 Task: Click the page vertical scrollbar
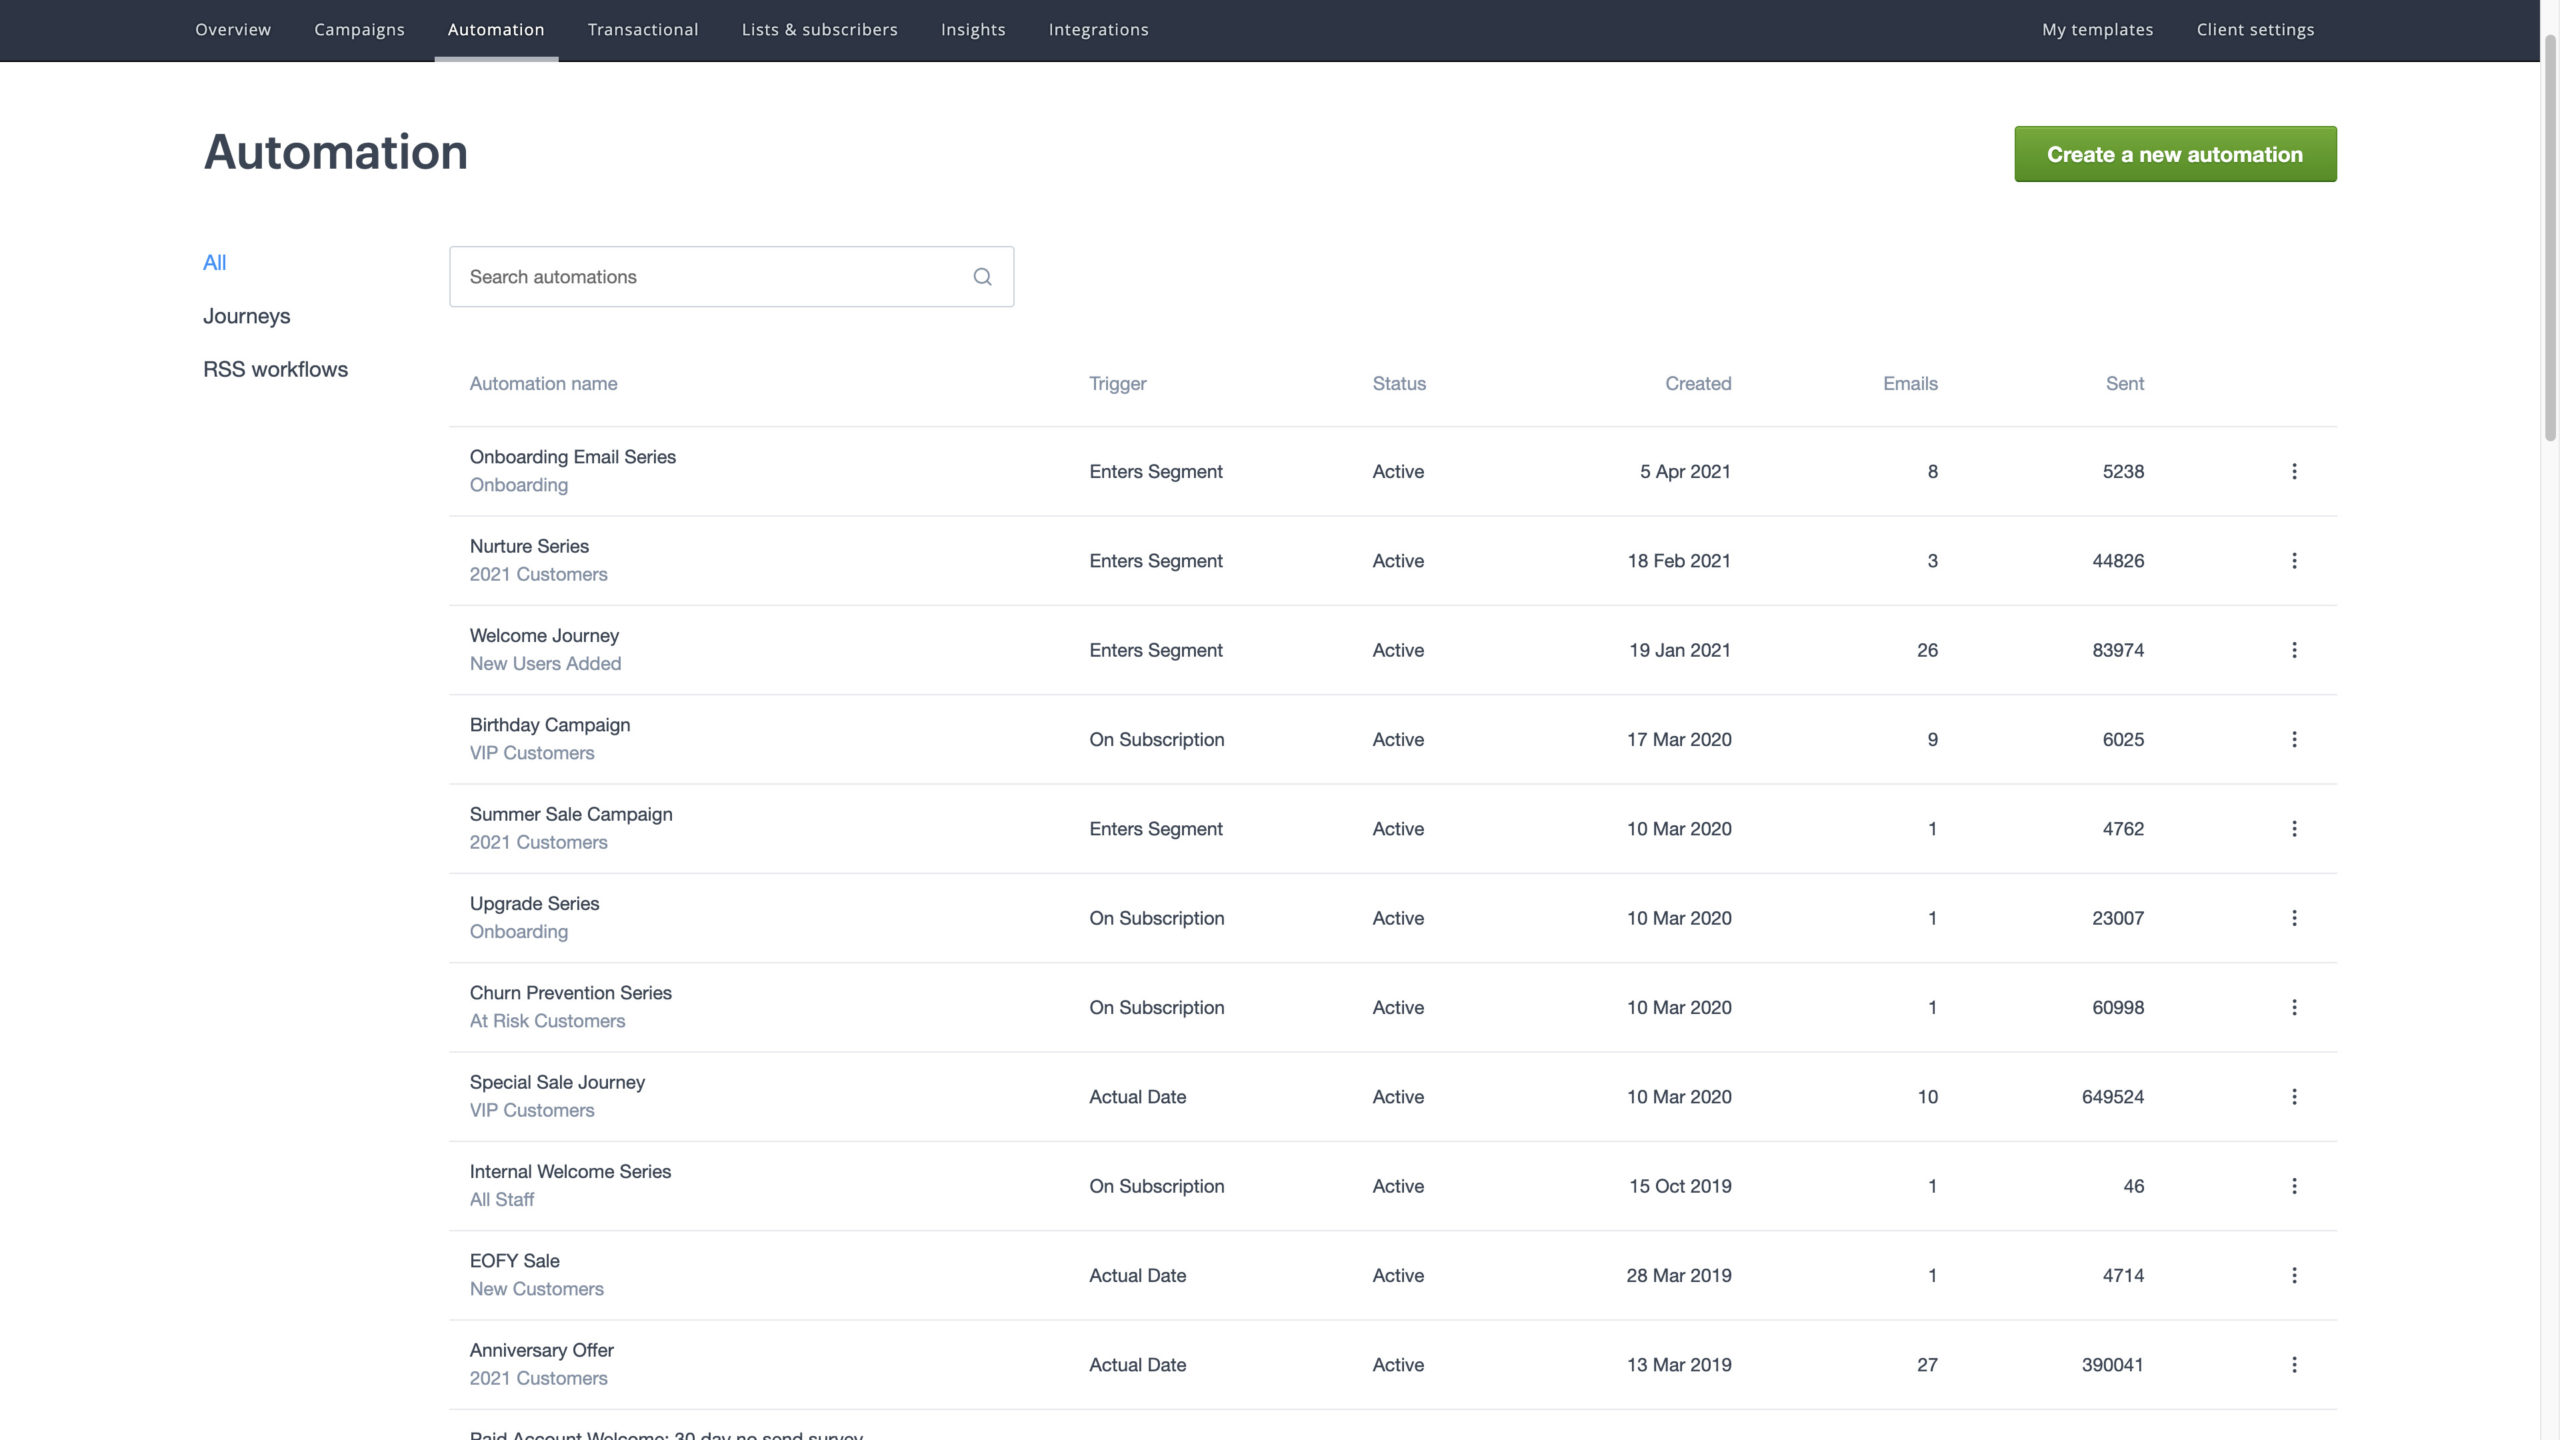coord(2549,240)
